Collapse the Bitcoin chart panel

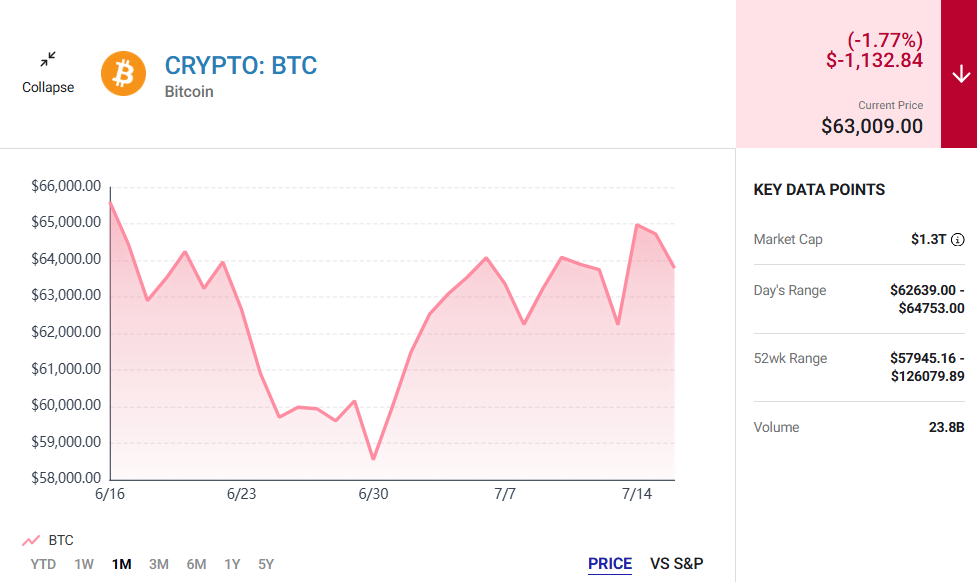pyautogui.click(x=48, y=73)
